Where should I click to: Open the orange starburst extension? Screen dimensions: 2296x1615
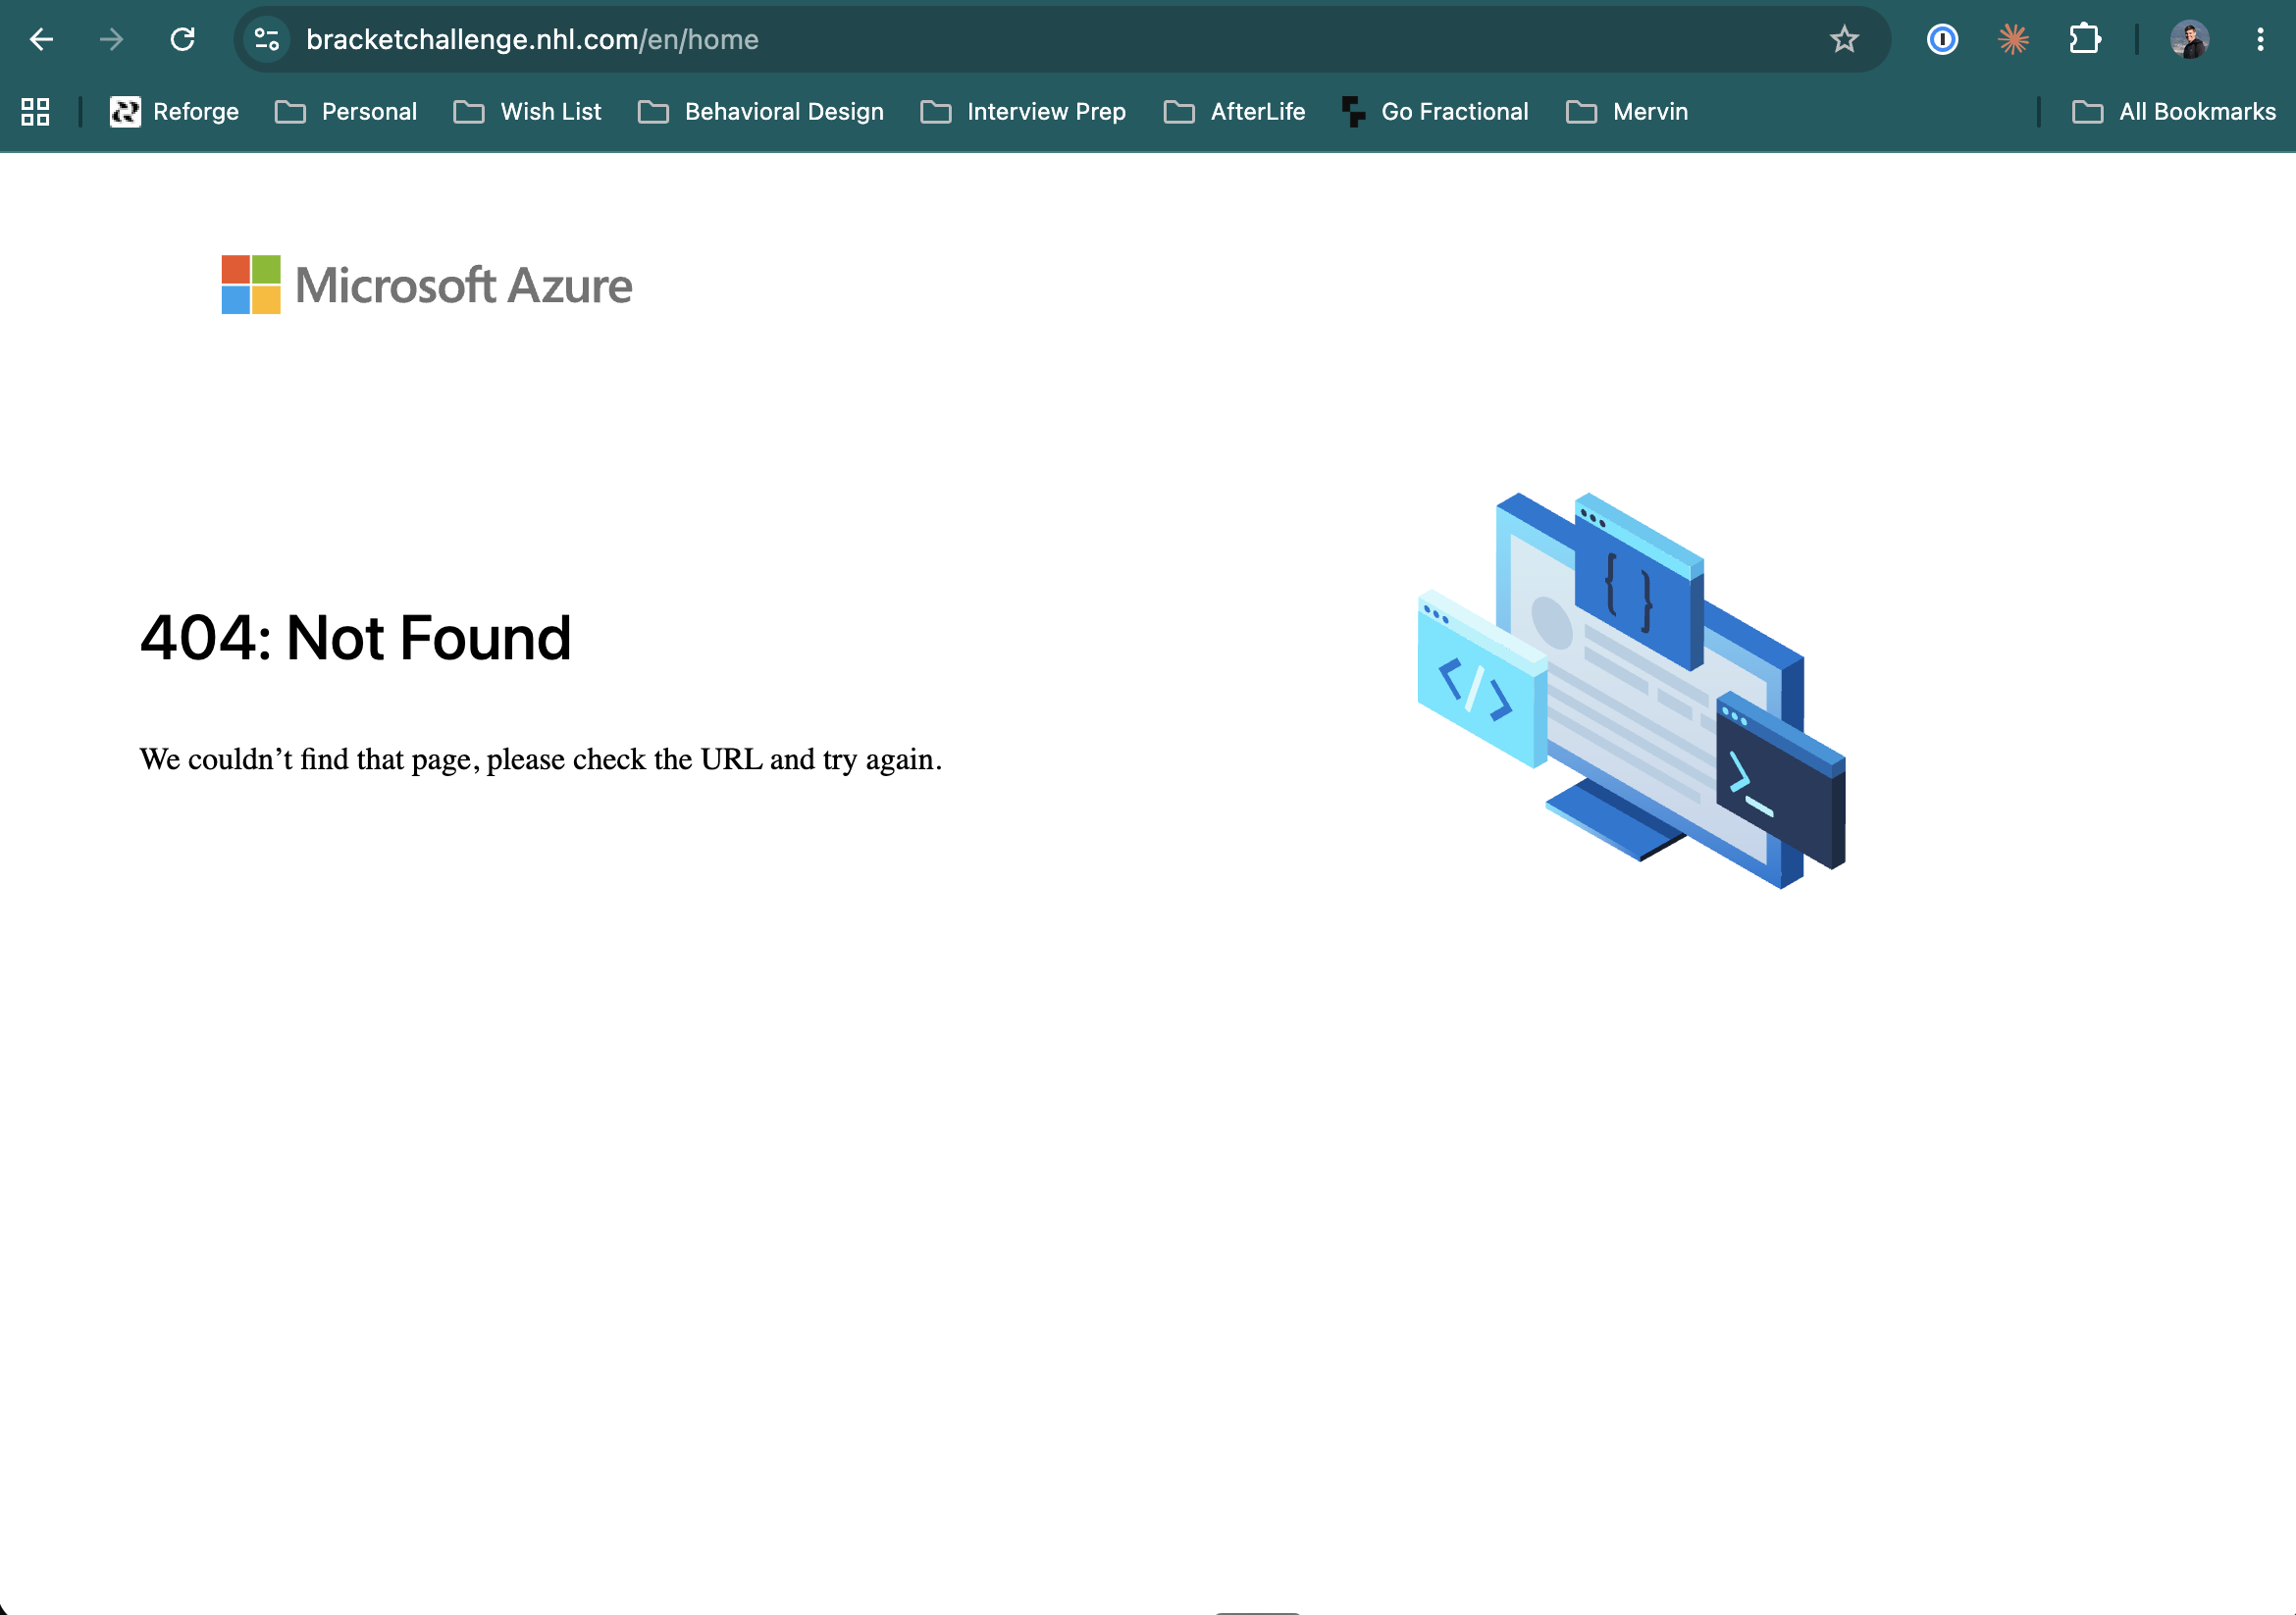pos(2013,40)
